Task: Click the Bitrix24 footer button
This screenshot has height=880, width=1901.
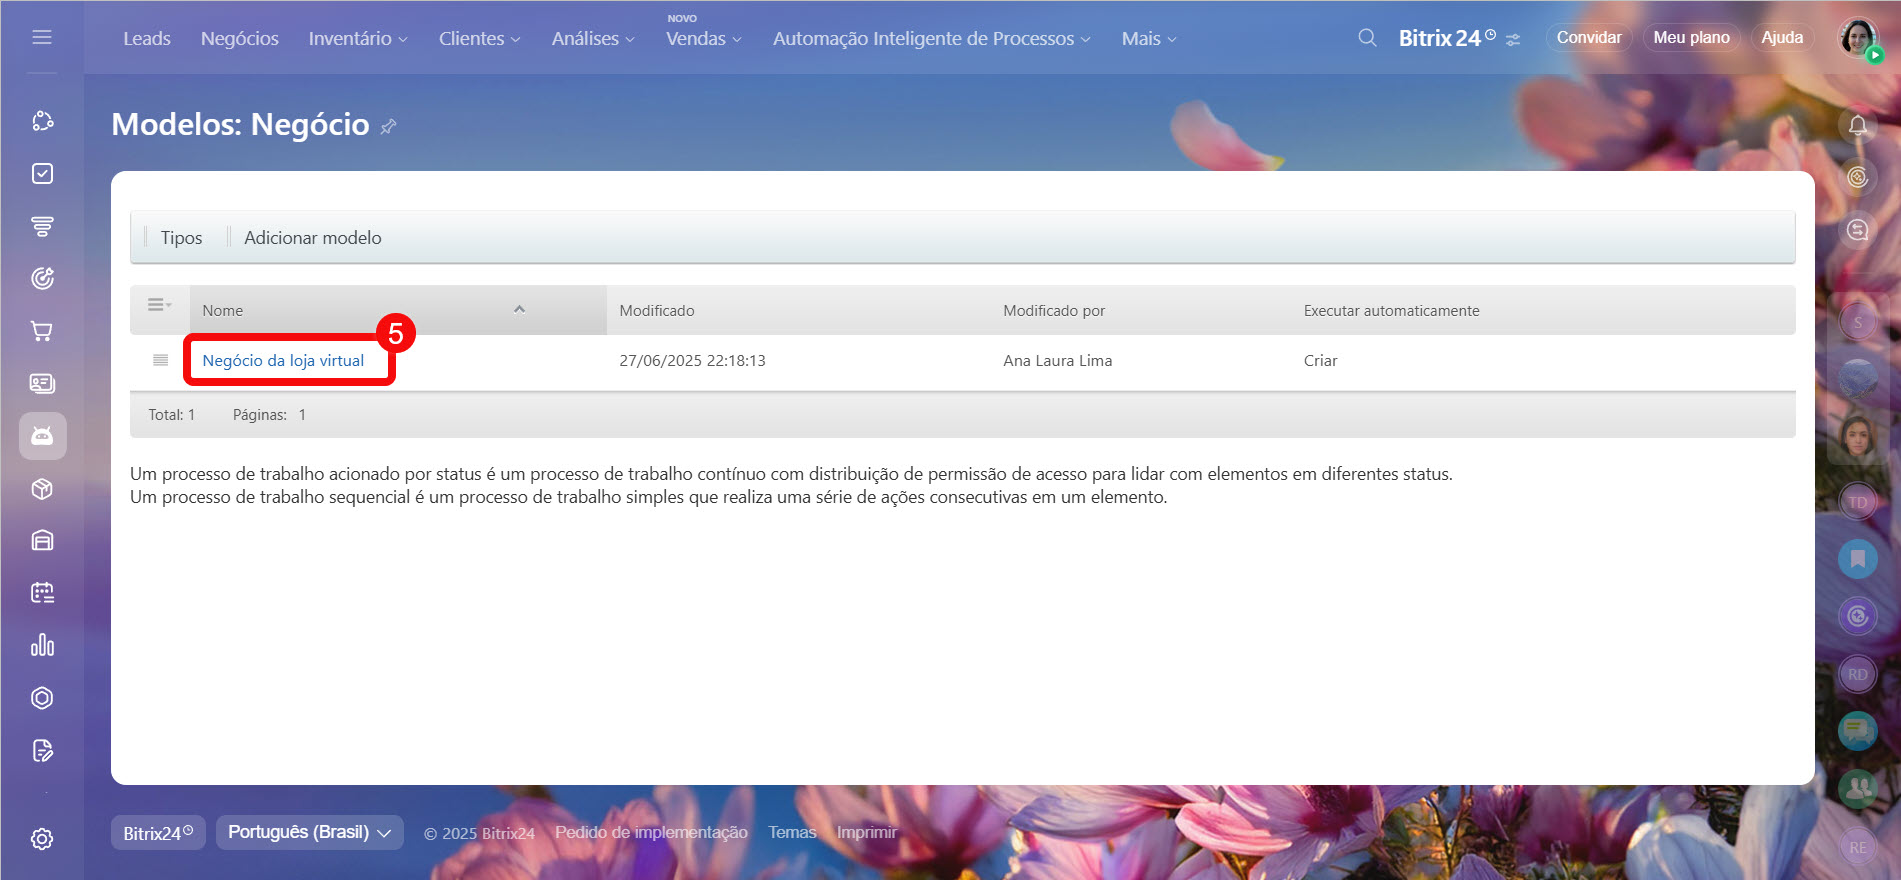Action: [x=158, y=833]
